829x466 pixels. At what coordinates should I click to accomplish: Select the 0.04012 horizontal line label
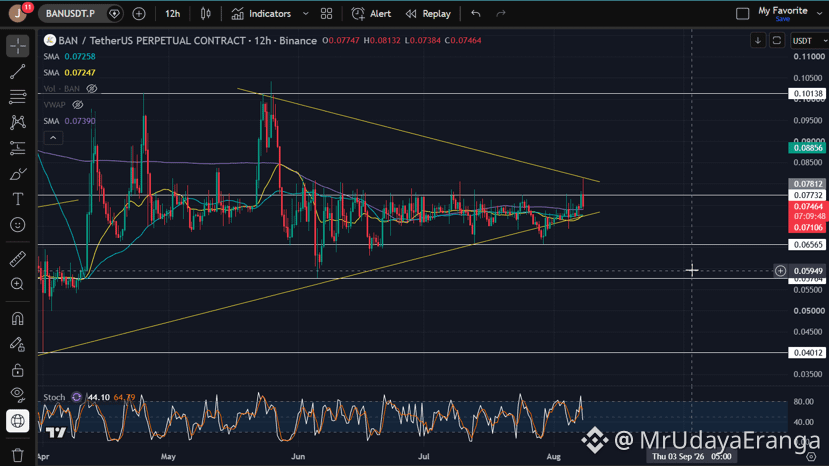tap(808, 353)
